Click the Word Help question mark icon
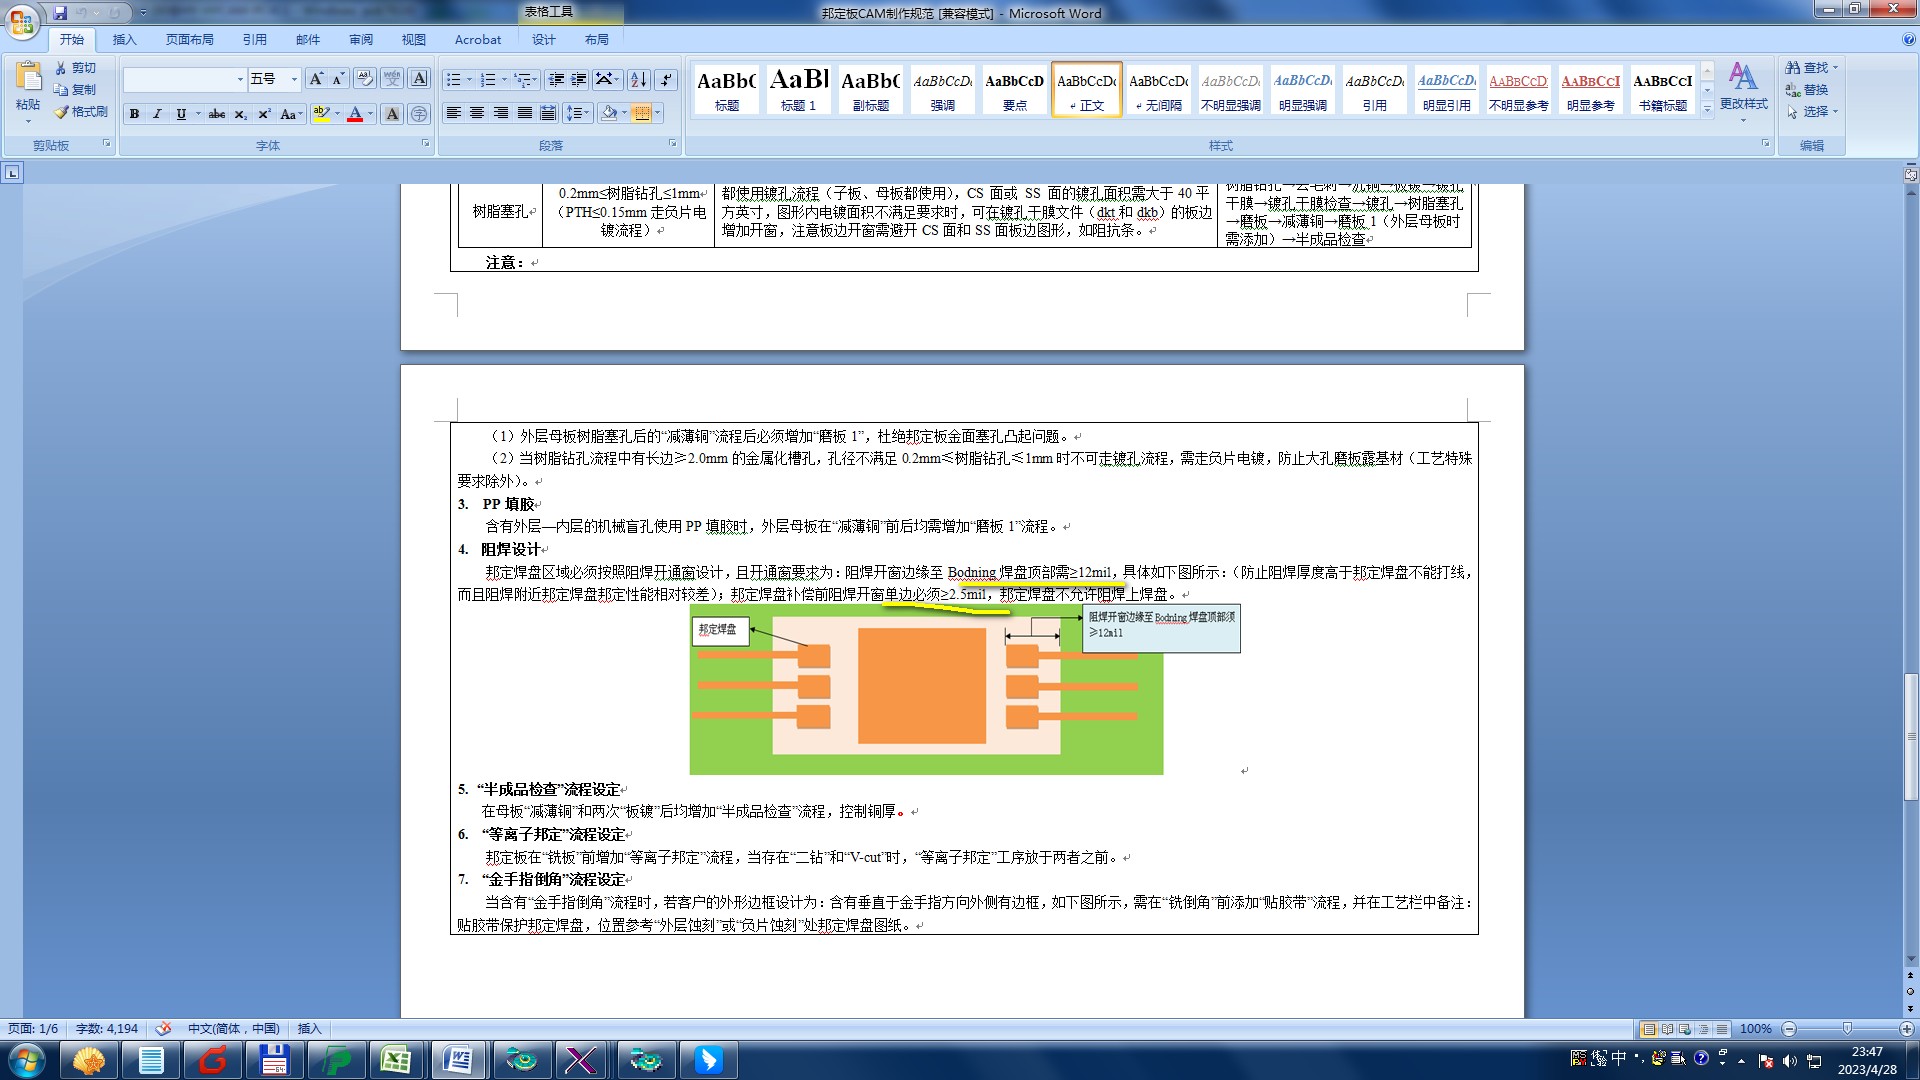 (x=1908, y=40)
